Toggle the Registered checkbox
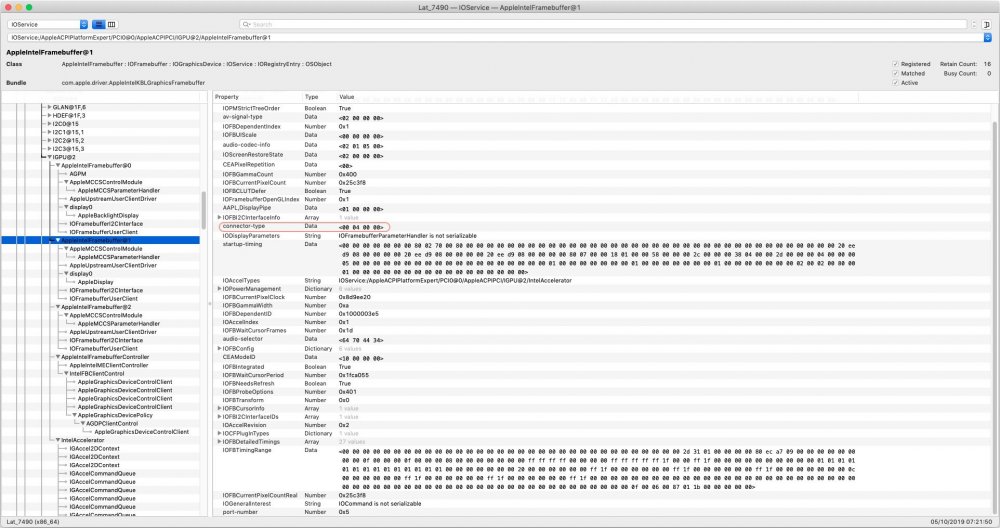The width and height of the screenshot is (1000, 528). point(894,63)
